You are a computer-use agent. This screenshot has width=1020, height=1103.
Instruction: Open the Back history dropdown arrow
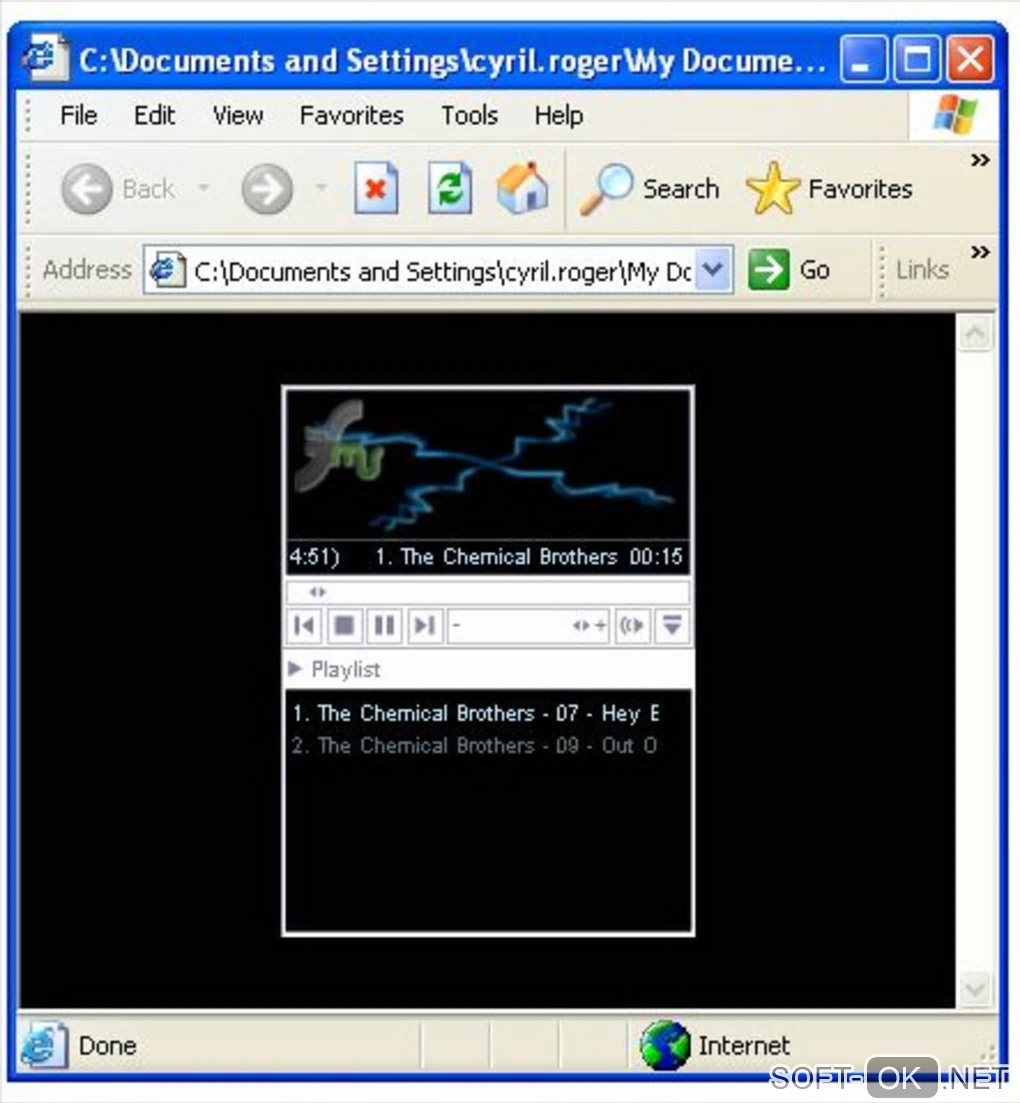point(204,188)
